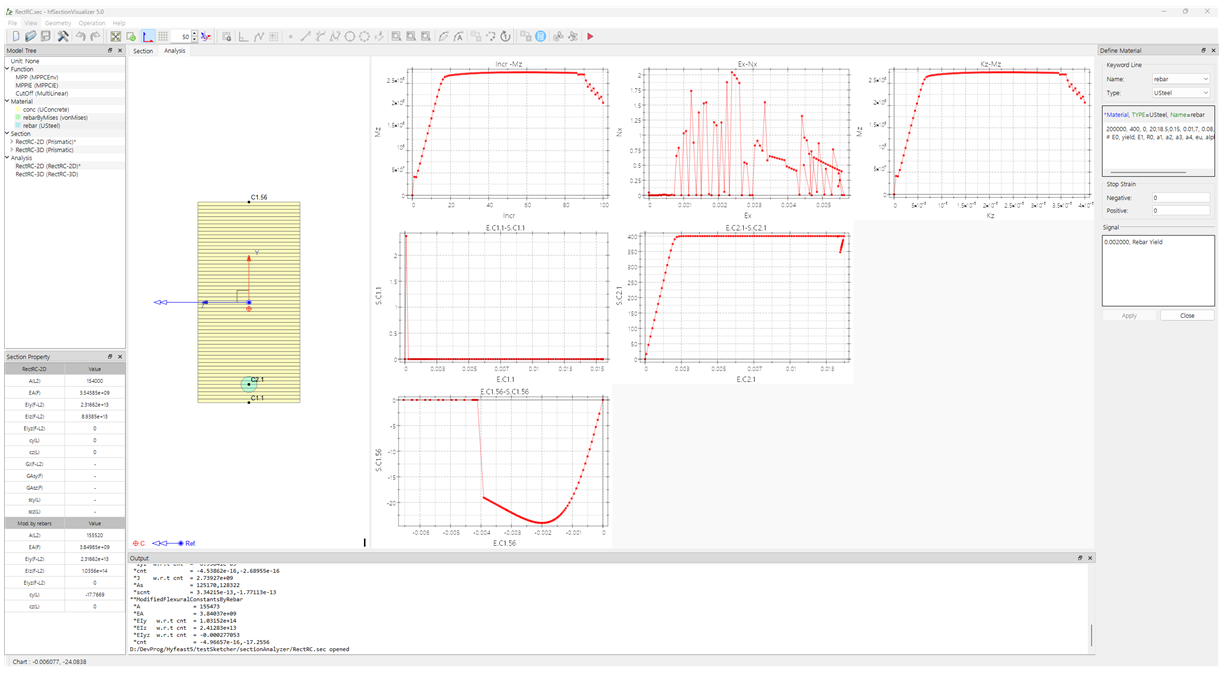
Task: Click the blue rebar material swatch
Action: click(x=18, y=125)
